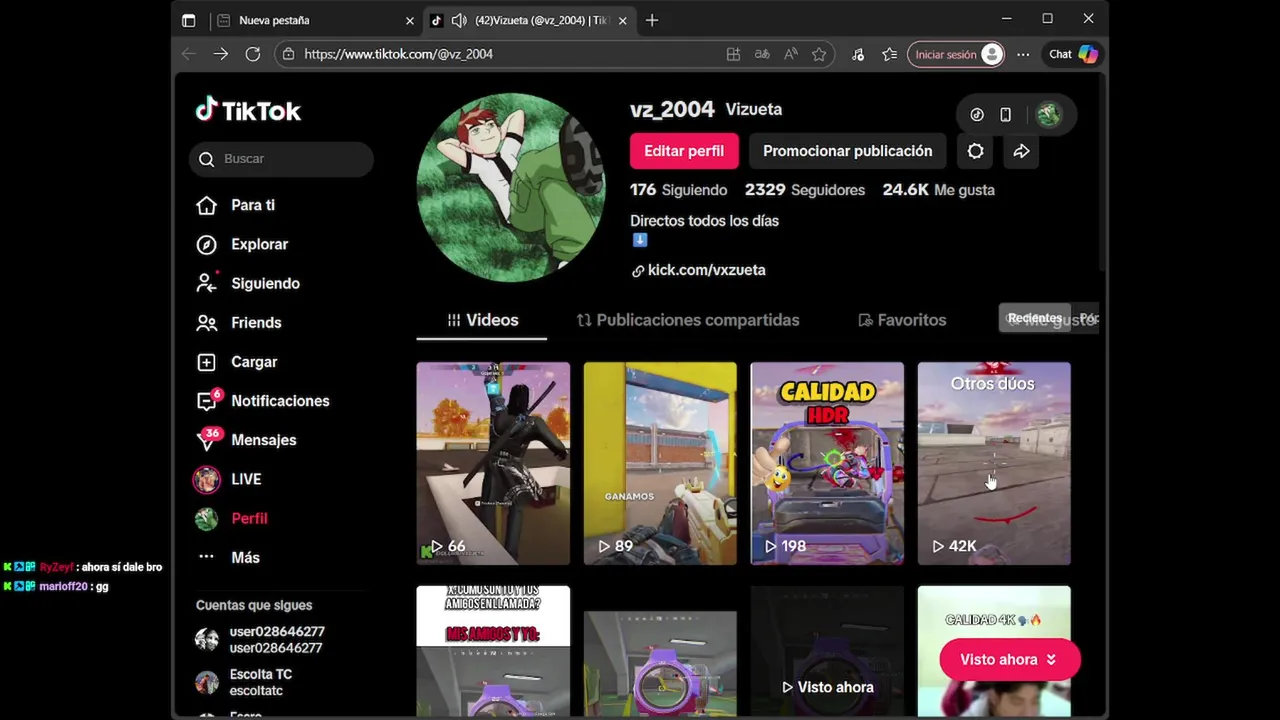Go back with browser back arrow

[188, 54]
